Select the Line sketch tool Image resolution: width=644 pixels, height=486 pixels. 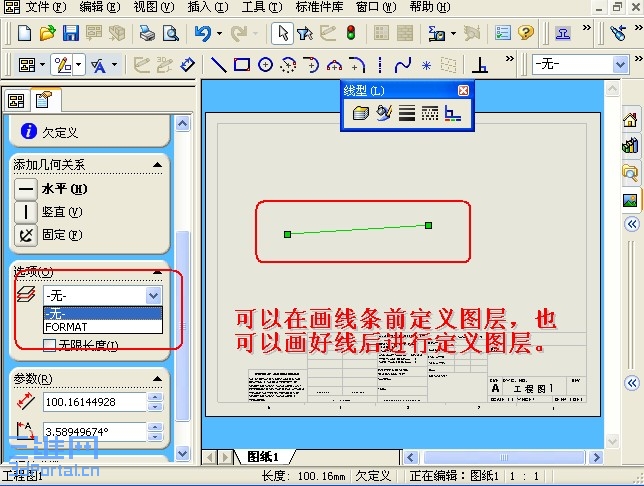coord(218,65)
